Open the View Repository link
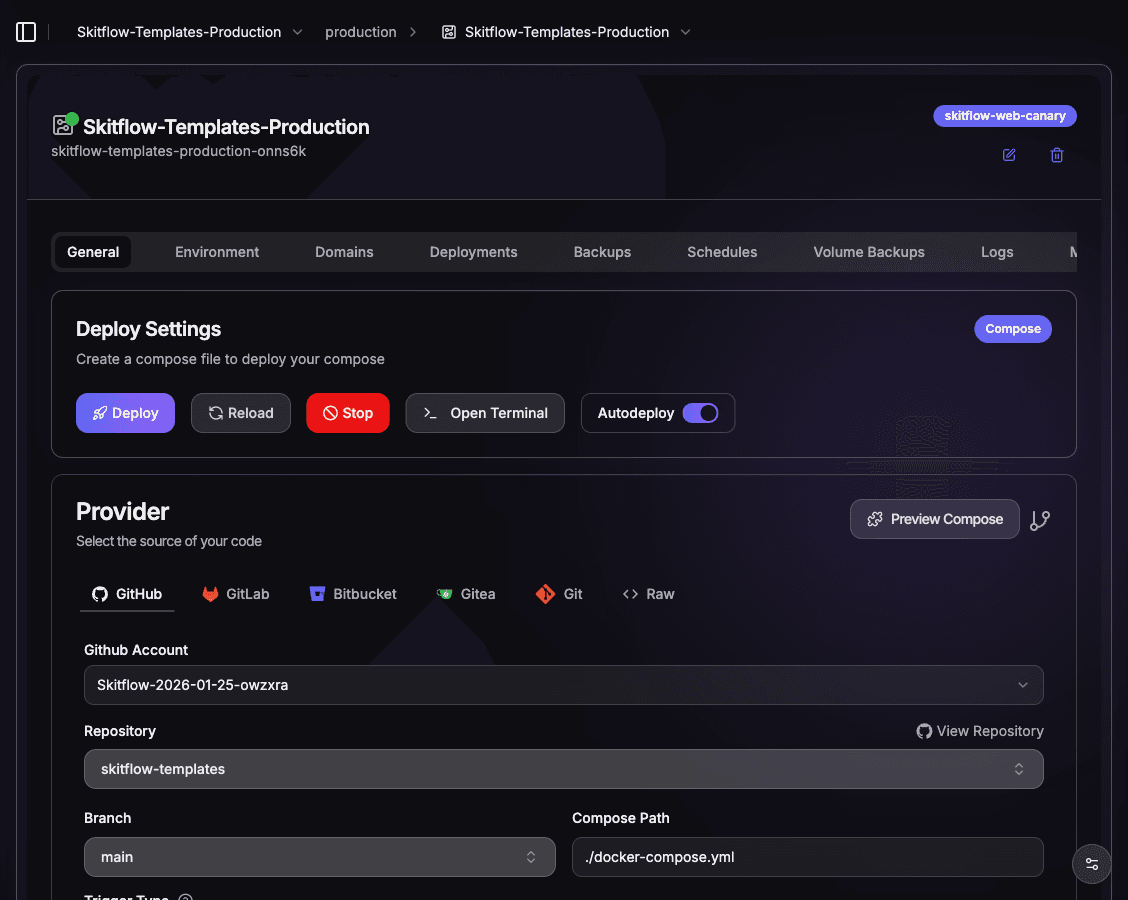The image size is (1128, 900). coord(979,731)
